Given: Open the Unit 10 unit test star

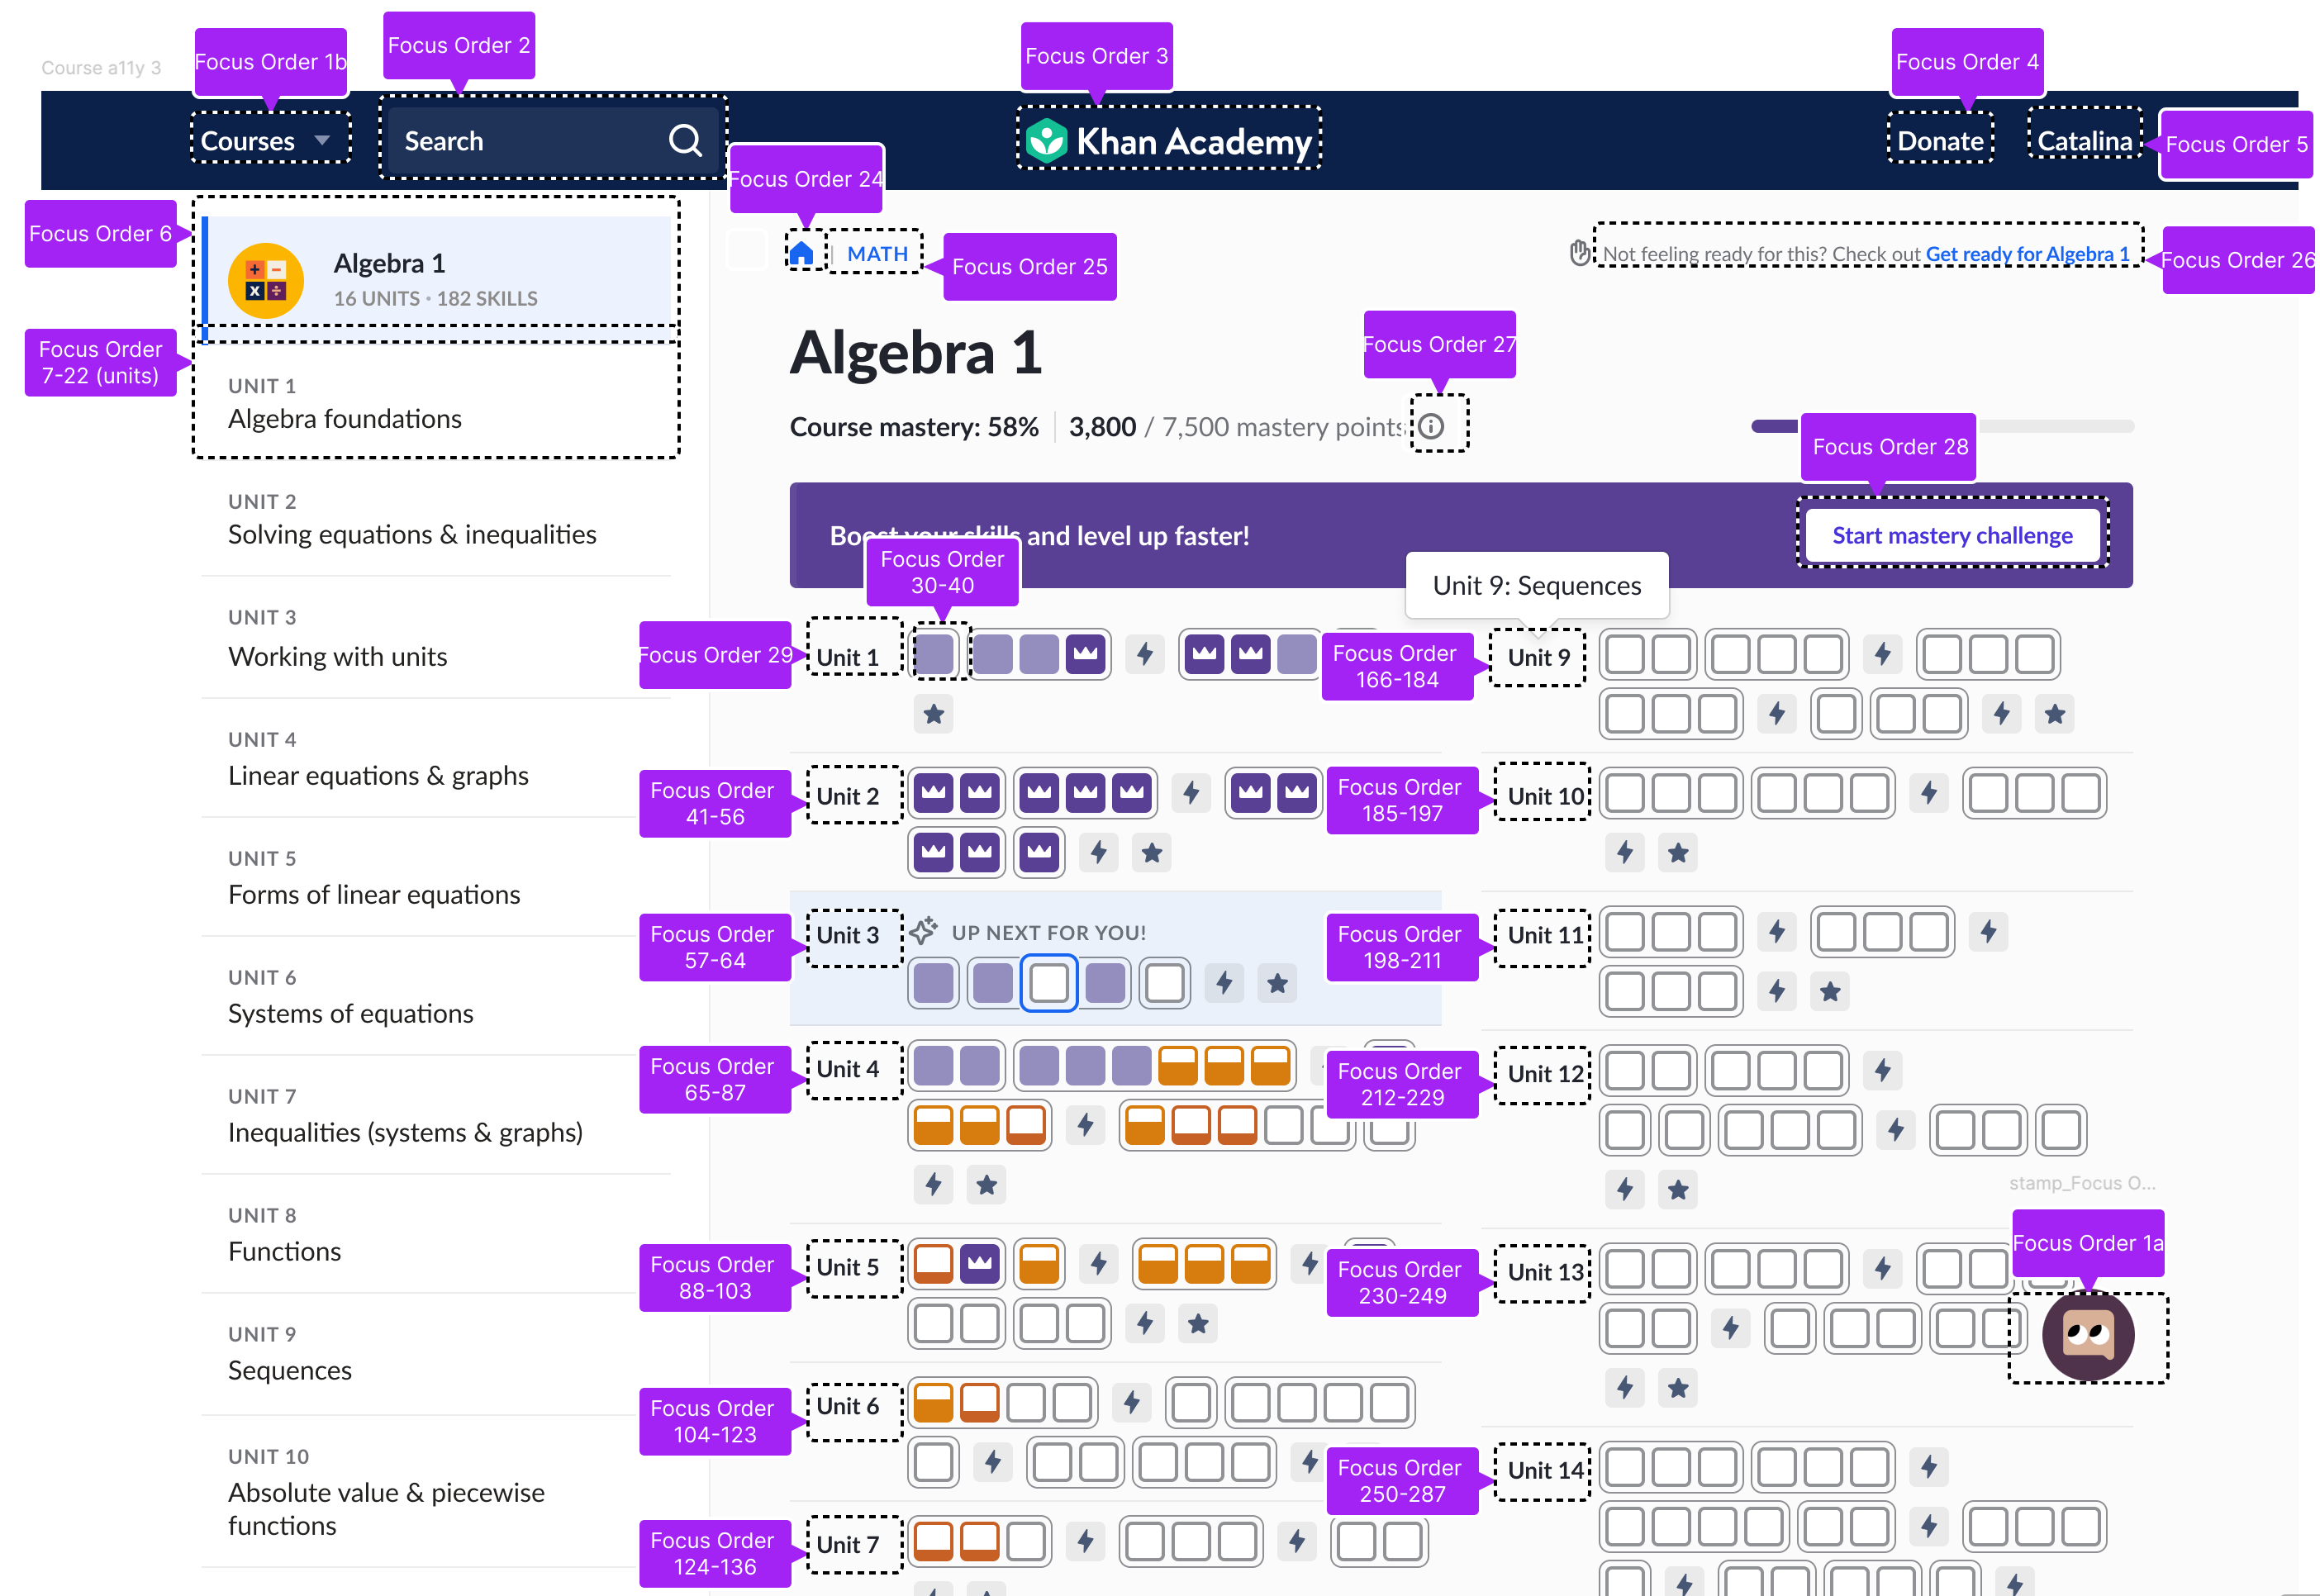Looking at the screenshot, I should click(x=1678, y=853).
